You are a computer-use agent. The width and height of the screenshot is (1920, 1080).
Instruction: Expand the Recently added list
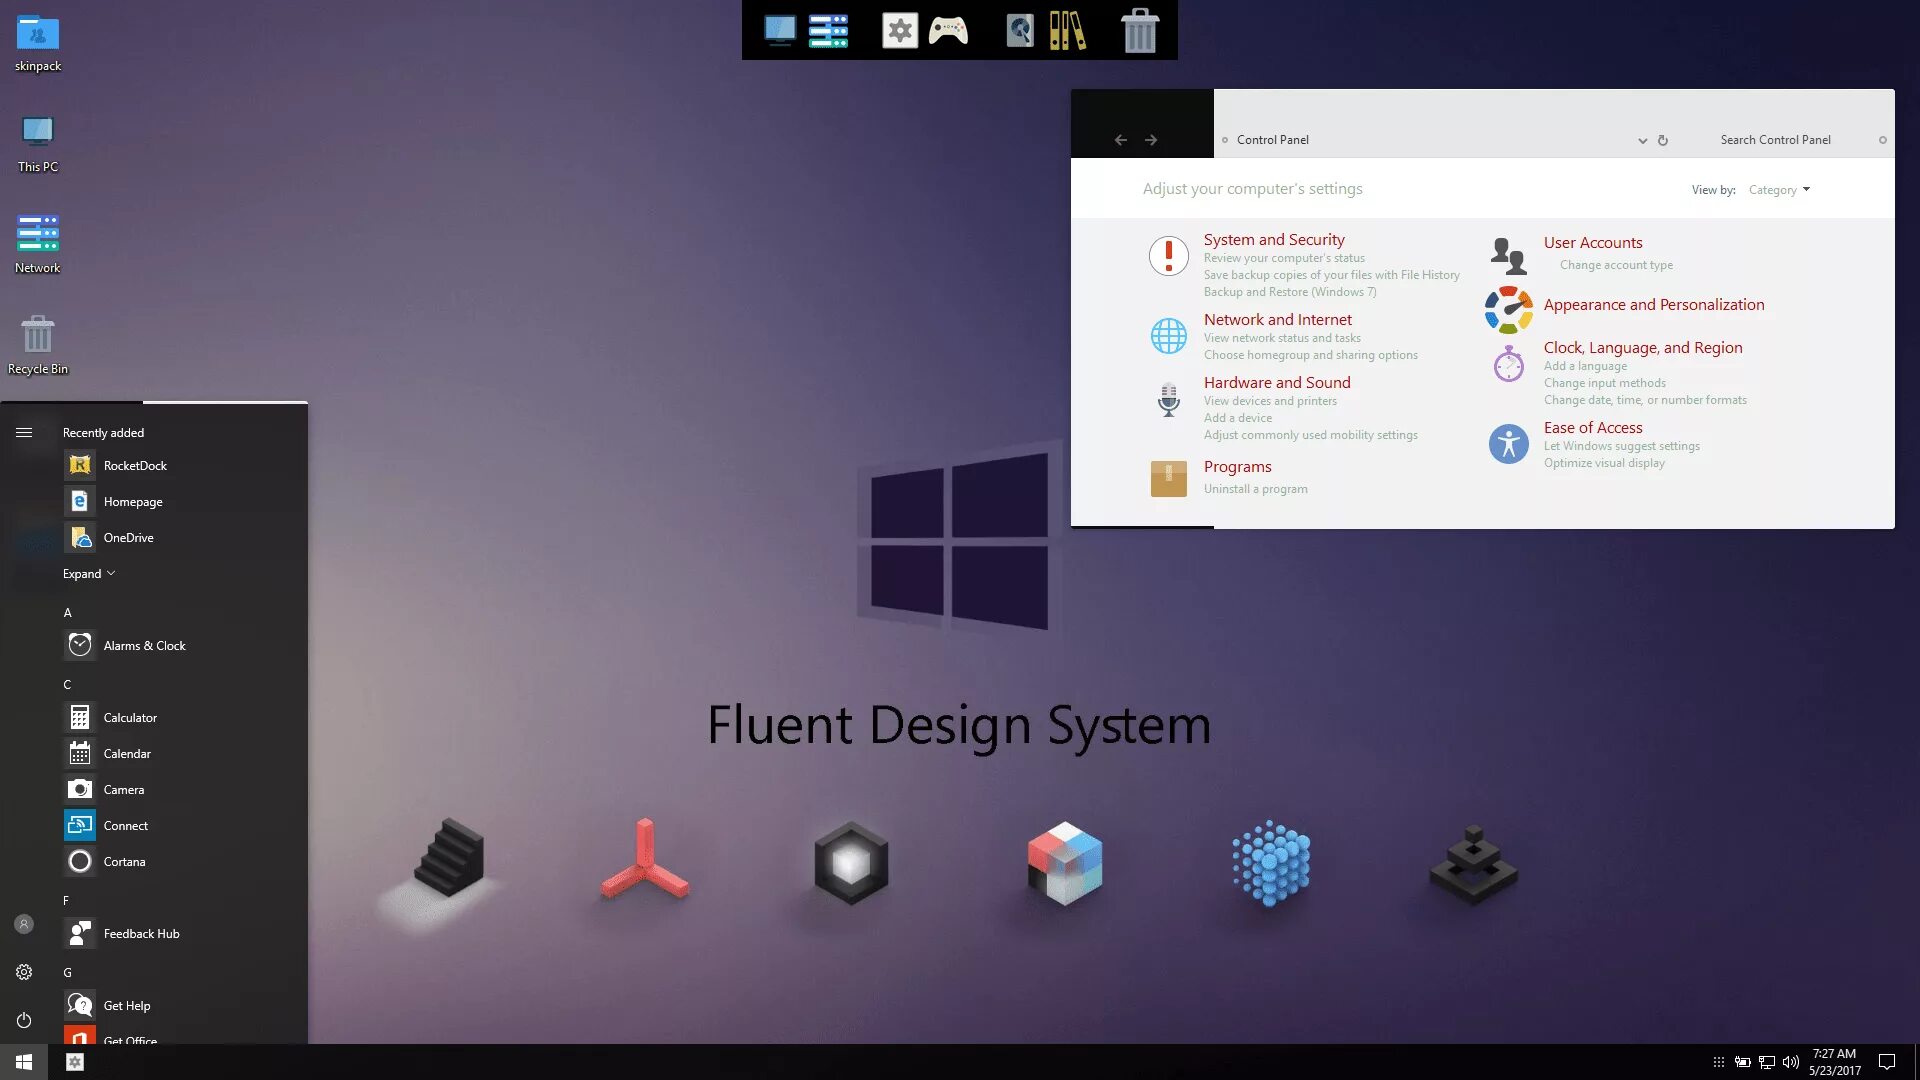[x=88, y=574]
